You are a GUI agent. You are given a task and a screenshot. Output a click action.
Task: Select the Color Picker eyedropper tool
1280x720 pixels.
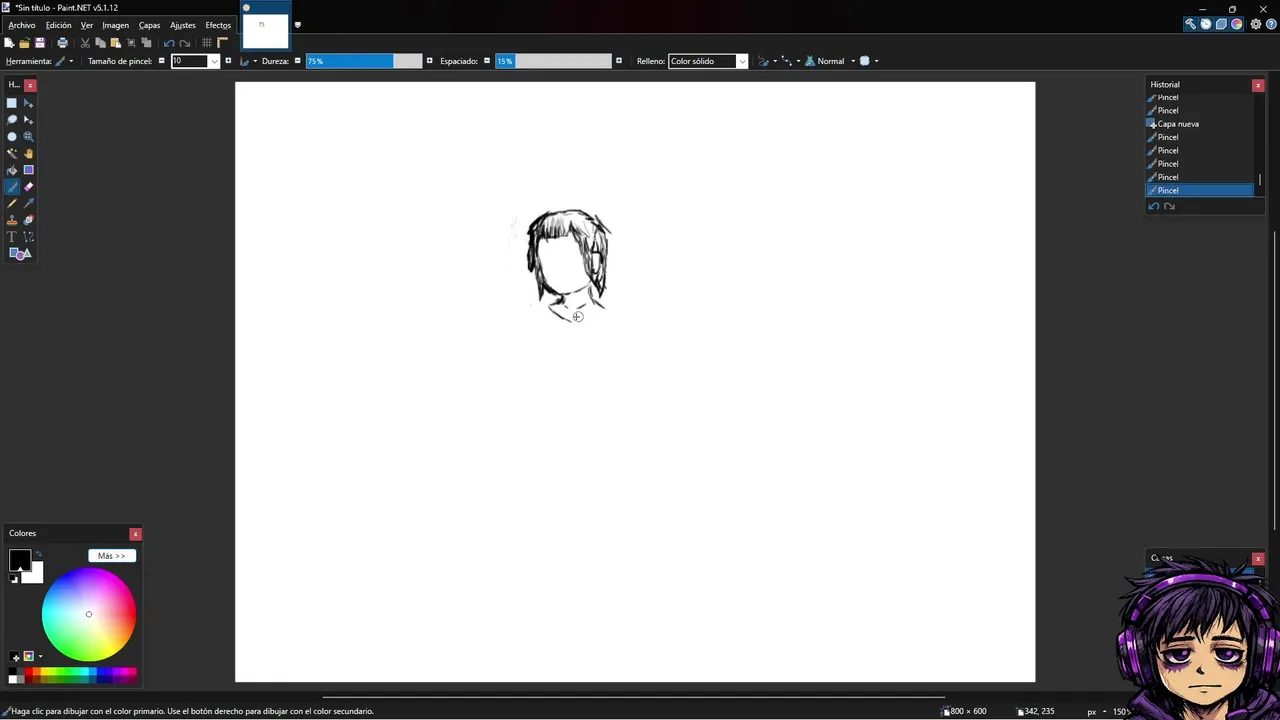[x=28, y=203]
